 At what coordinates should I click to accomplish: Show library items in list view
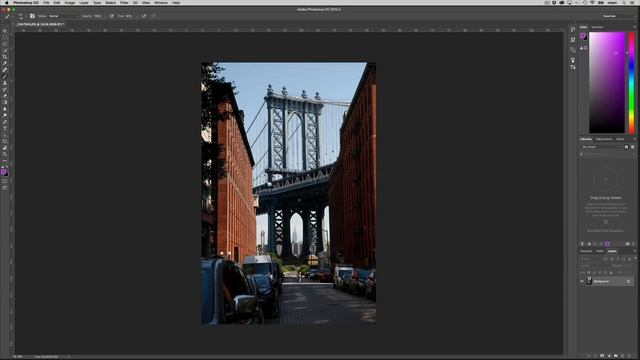(x=633, y=147)
